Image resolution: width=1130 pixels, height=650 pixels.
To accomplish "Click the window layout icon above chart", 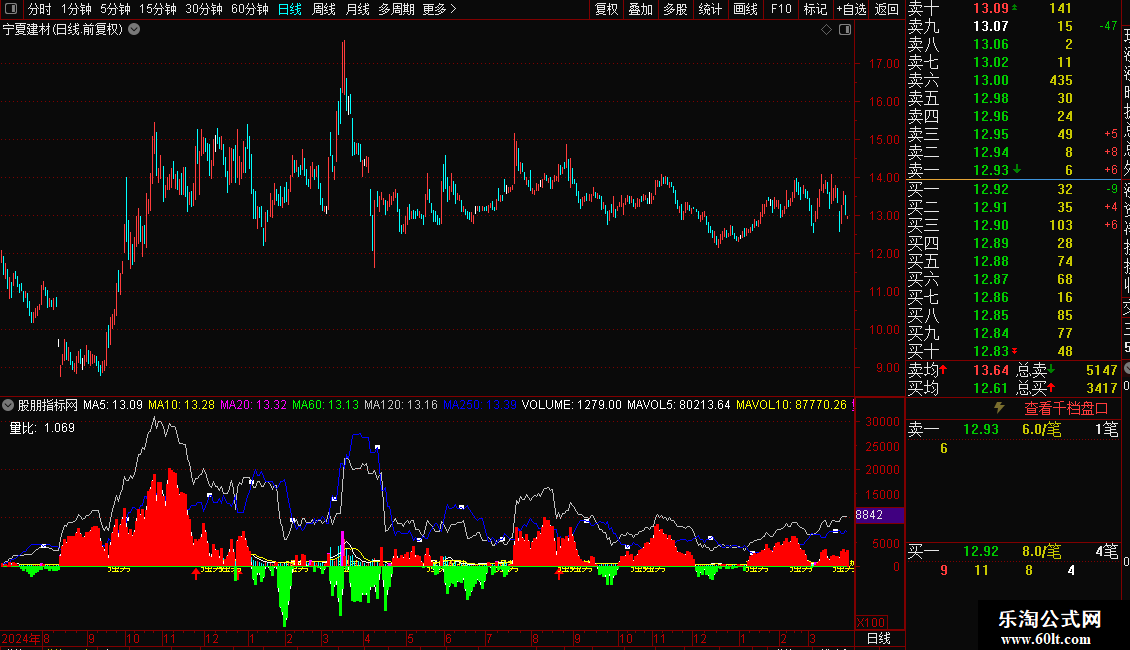I will click(x=845, y=30).
